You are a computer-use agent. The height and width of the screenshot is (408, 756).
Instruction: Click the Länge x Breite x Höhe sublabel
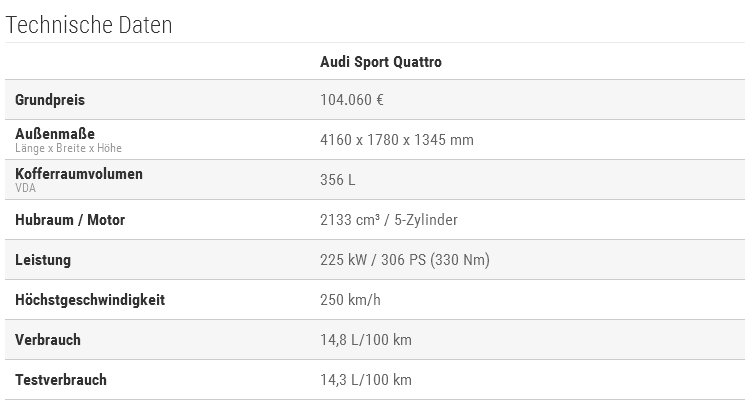[x=69, y=148]
